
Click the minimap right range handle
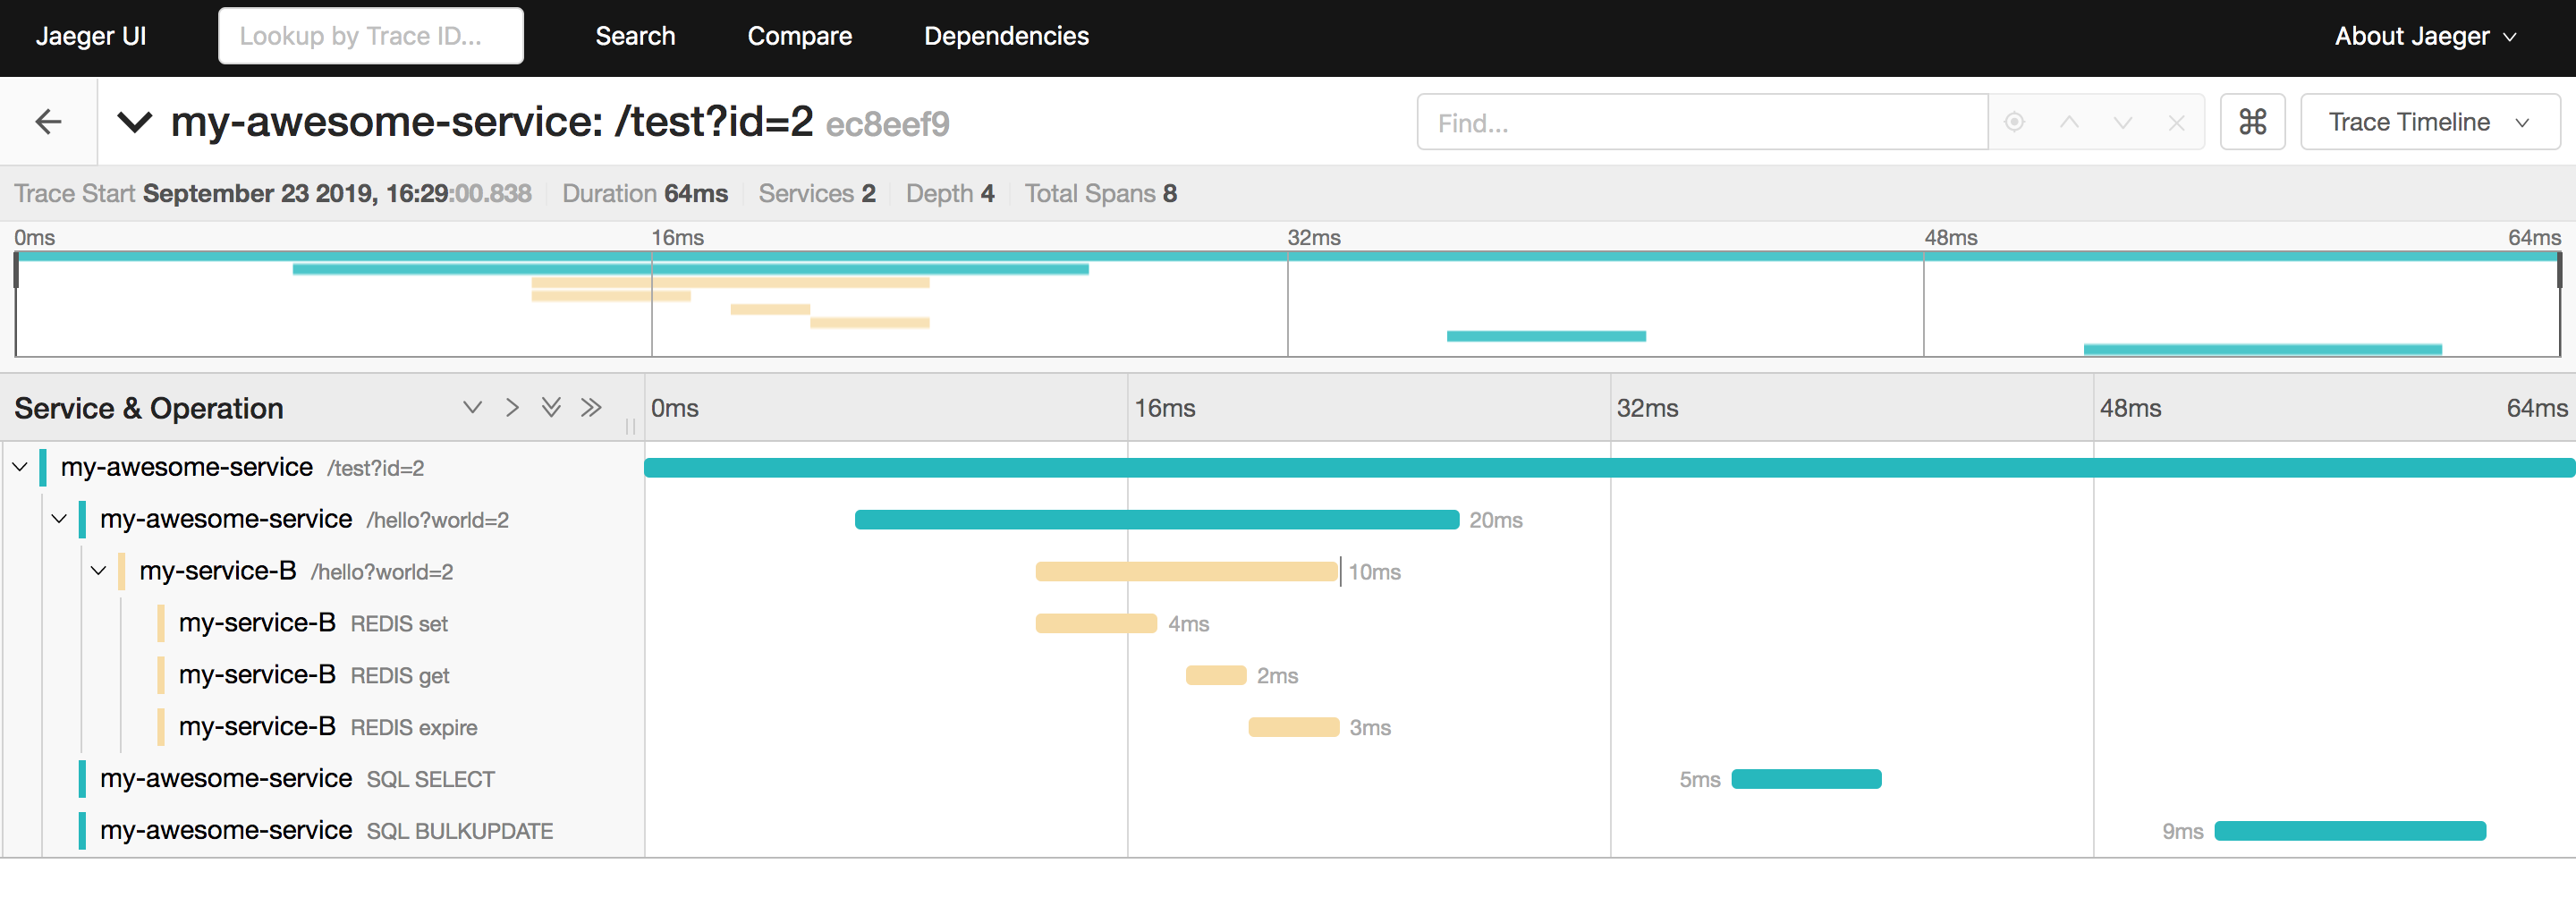coord(2559,271)
